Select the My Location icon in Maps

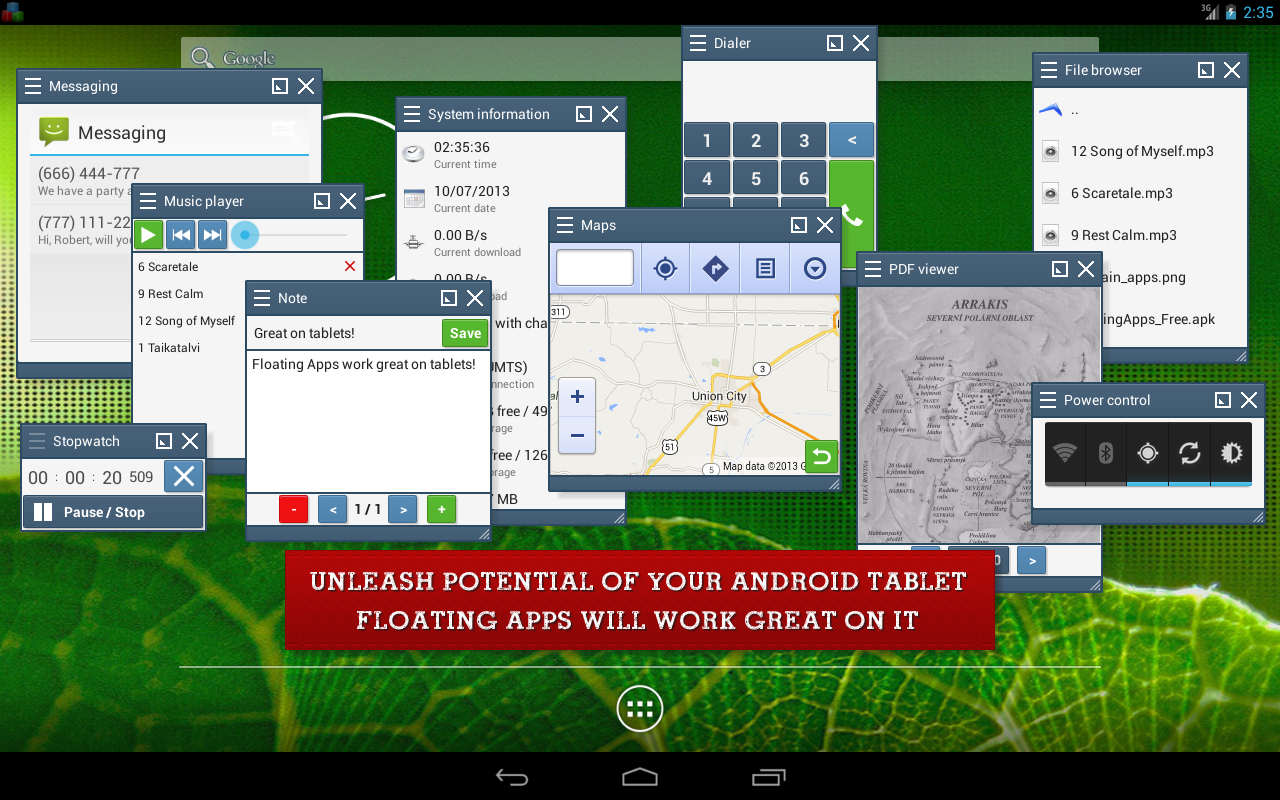coord(665,268)
